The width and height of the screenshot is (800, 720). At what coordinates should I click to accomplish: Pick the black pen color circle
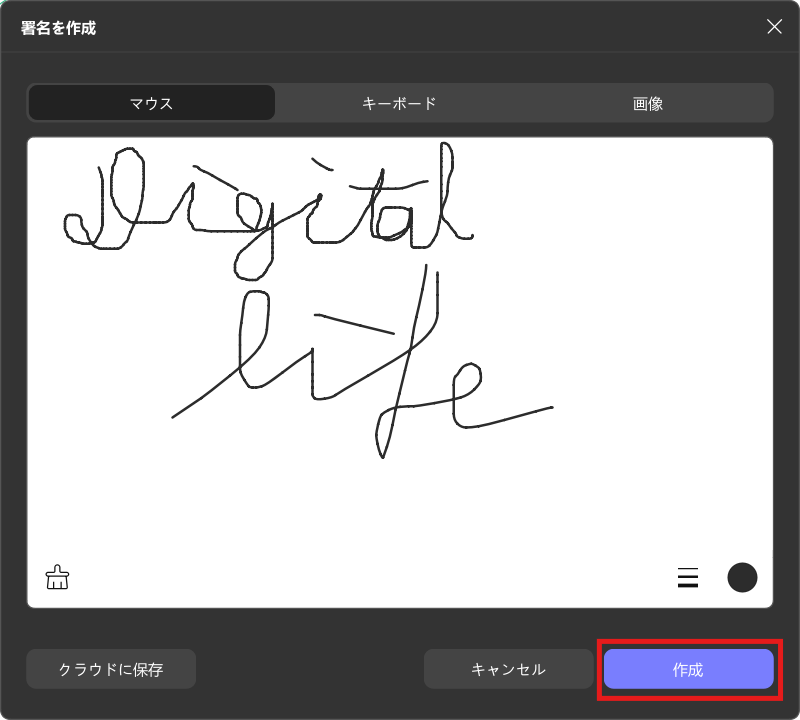[742, 577]
